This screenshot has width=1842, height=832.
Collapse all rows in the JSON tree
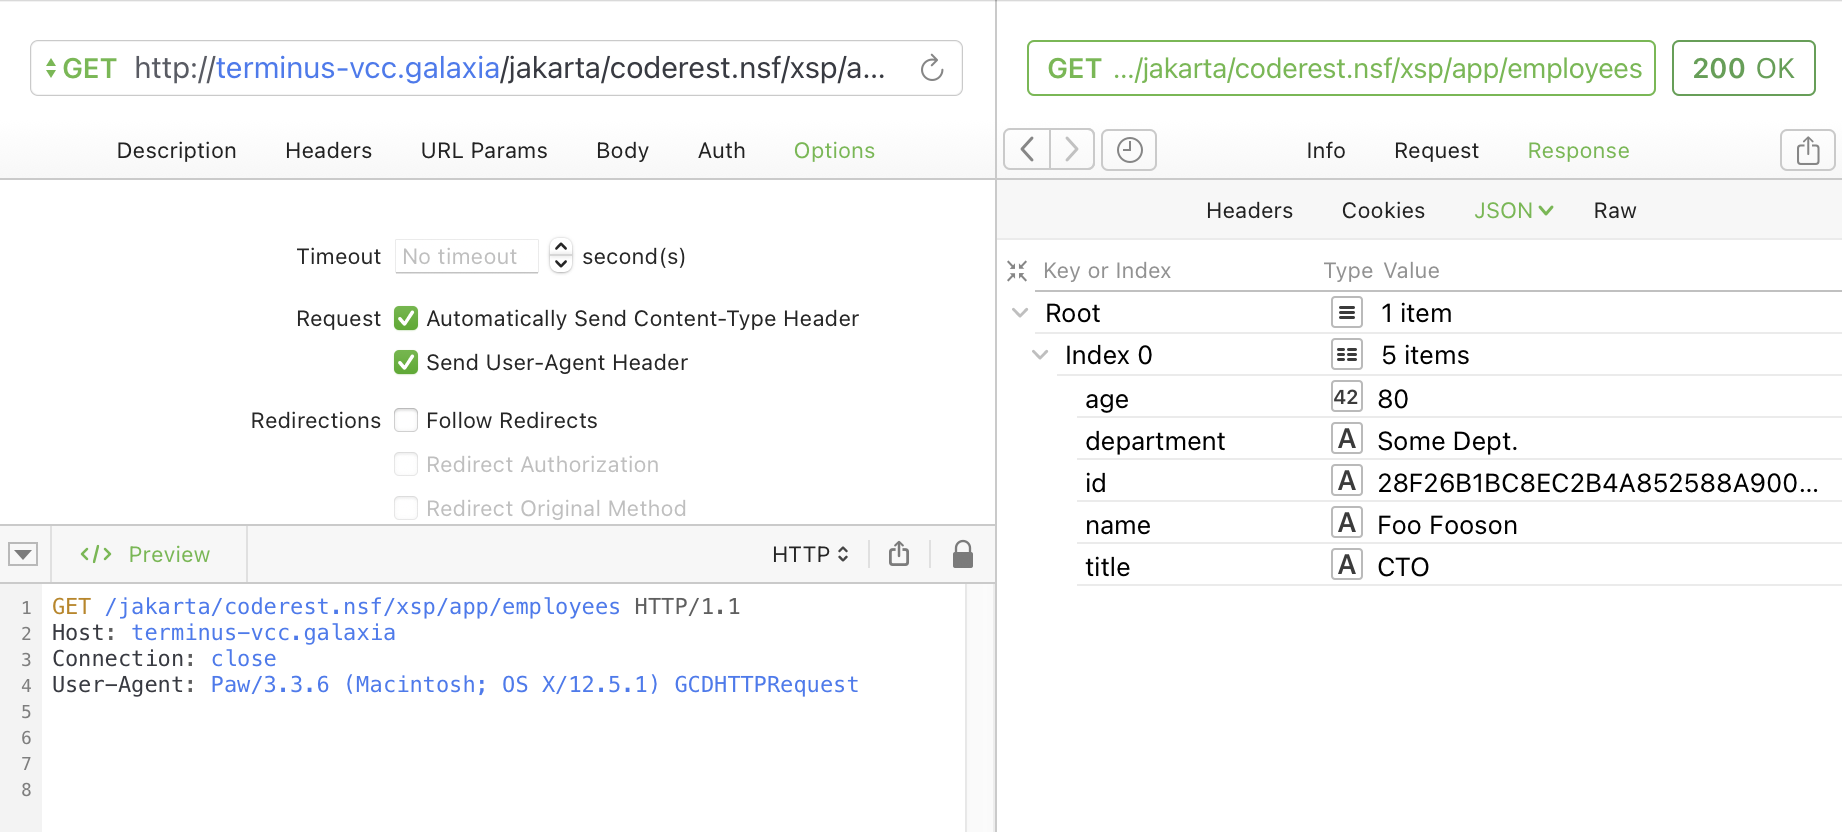[1017, 271]
